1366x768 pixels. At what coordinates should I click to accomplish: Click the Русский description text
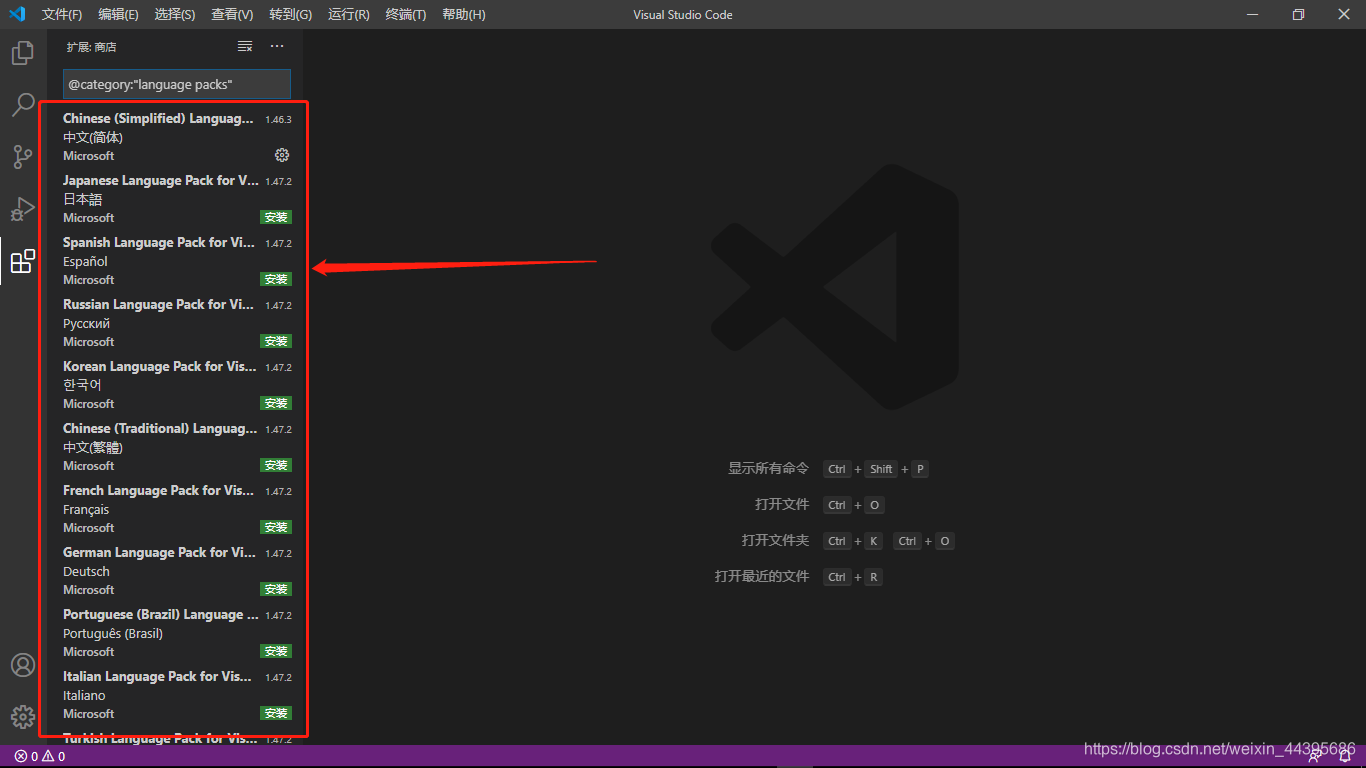pos(87,324)
